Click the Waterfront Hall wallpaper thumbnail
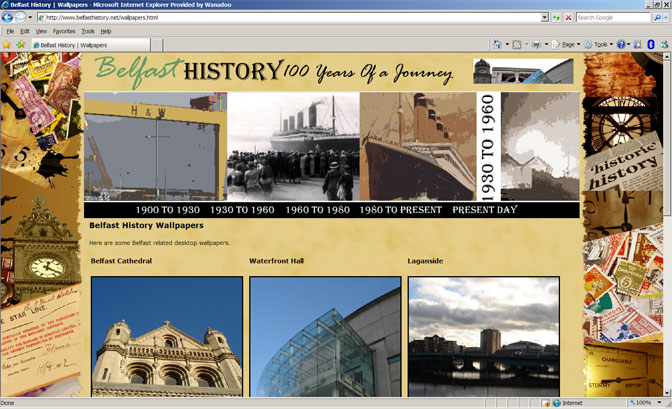Viewport: 672px width, 409px height. point(324,336)
